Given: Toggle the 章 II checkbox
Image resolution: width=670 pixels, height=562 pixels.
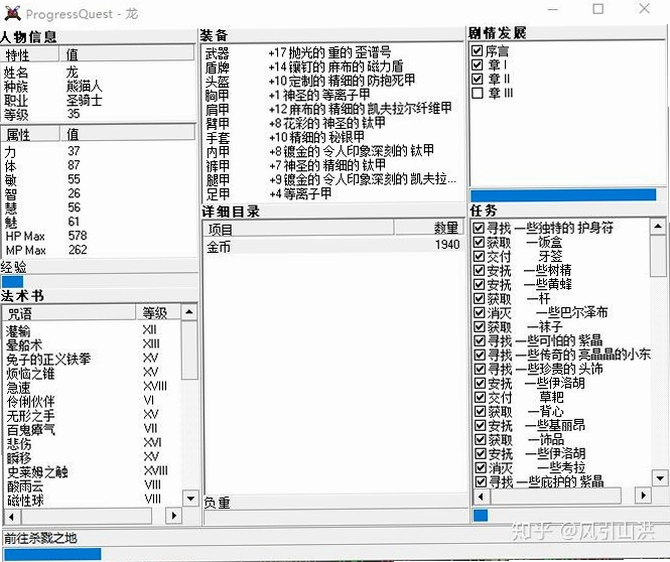Looking at the screenshot, I should (477, 79).
